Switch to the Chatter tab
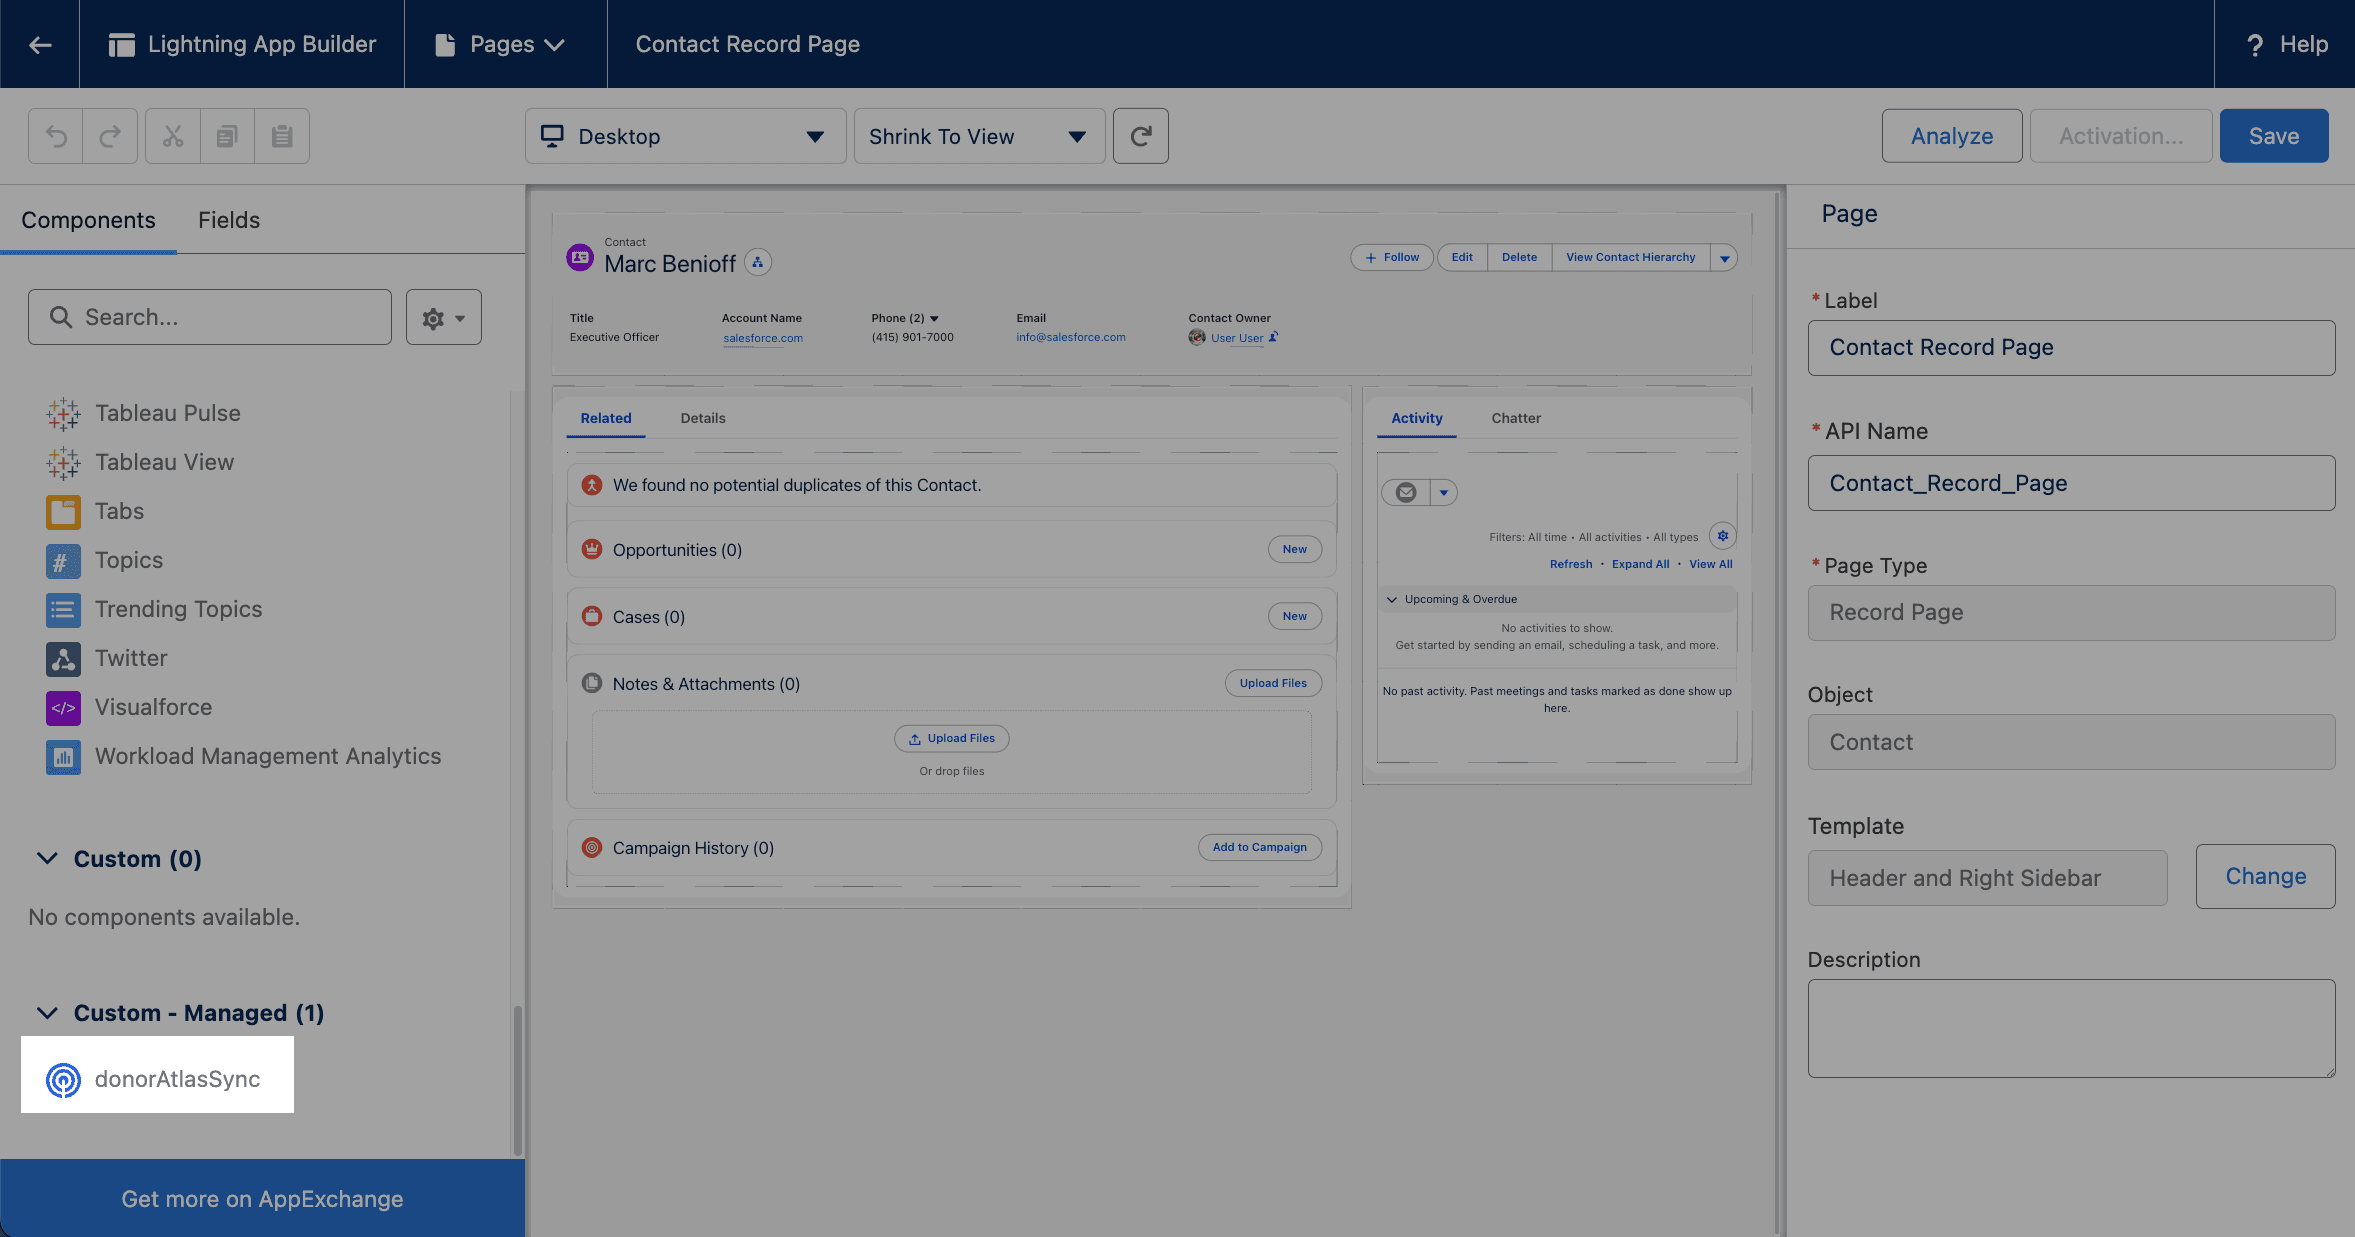 point(1515,418)
